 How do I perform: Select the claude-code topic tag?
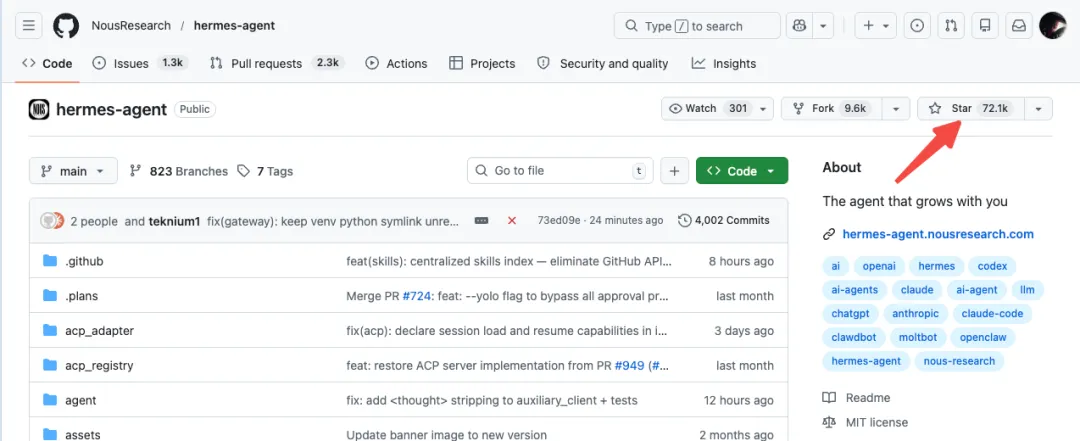tap(993, 314)
